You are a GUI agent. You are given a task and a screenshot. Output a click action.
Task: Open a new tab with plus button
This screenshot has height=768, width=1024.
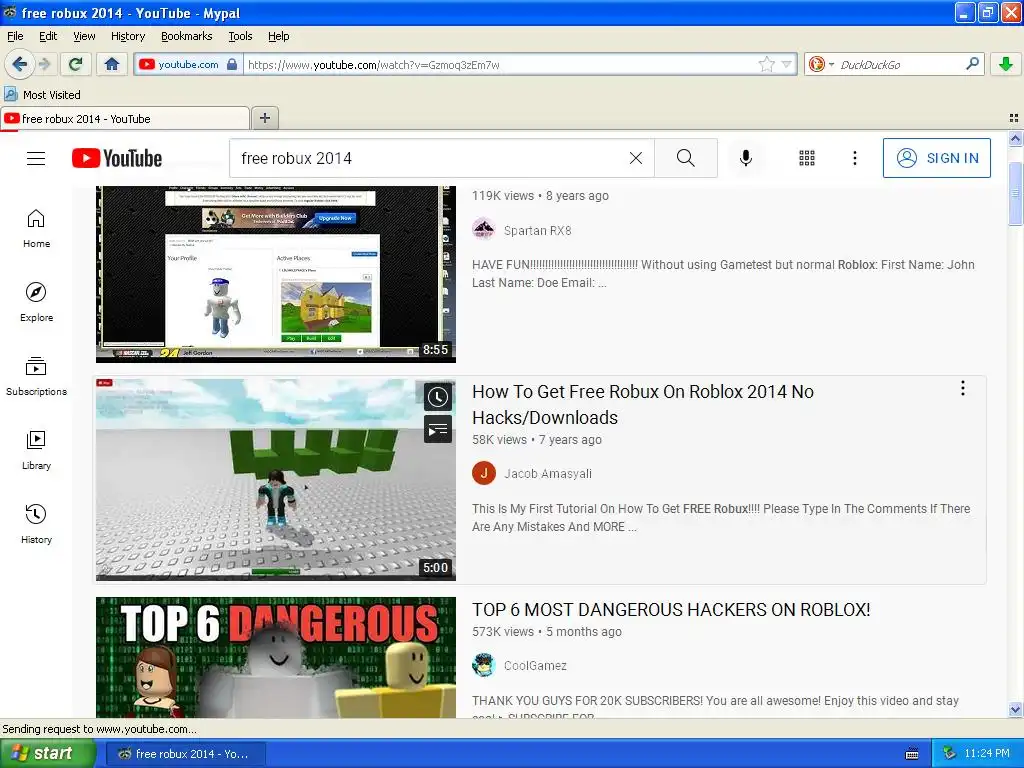pos(264,118)
